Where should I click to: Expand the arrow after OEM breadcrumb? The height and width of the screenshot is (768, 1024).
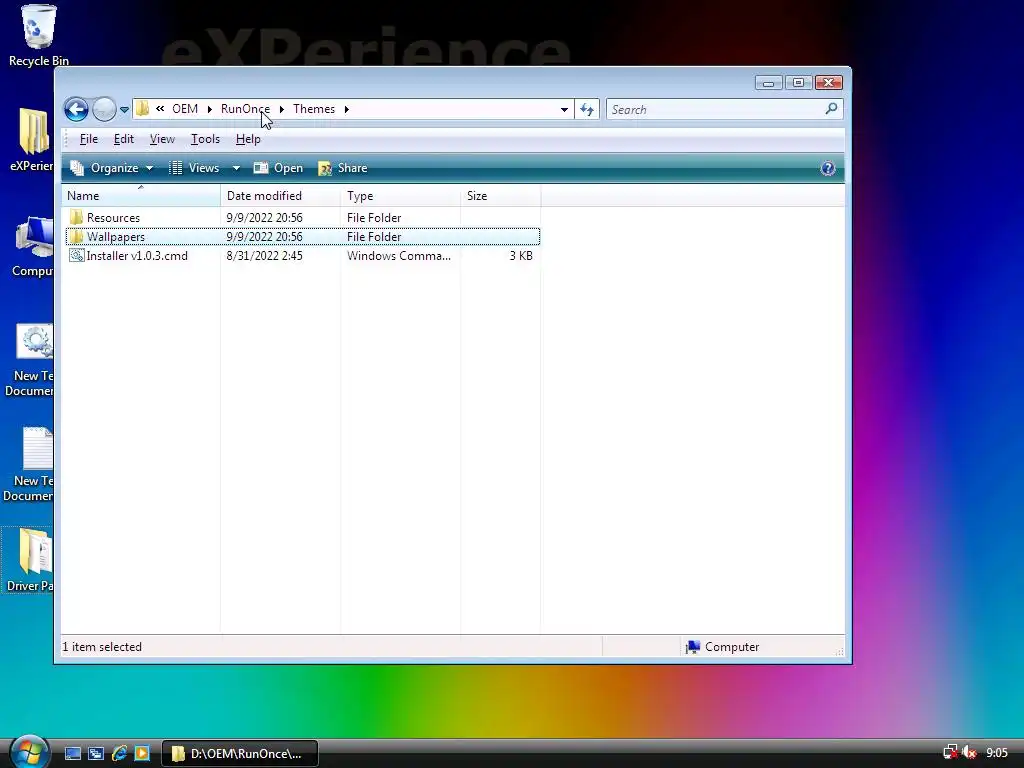210,109
